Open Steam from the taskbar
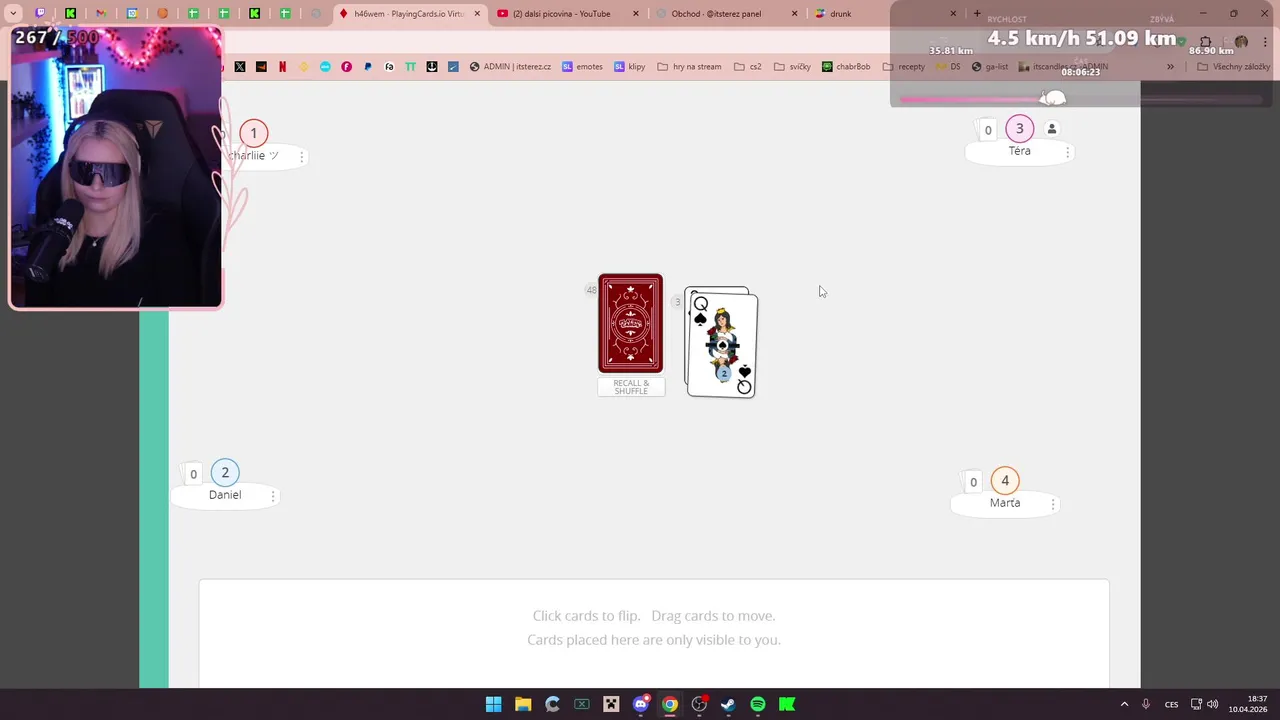 (729, 704)
